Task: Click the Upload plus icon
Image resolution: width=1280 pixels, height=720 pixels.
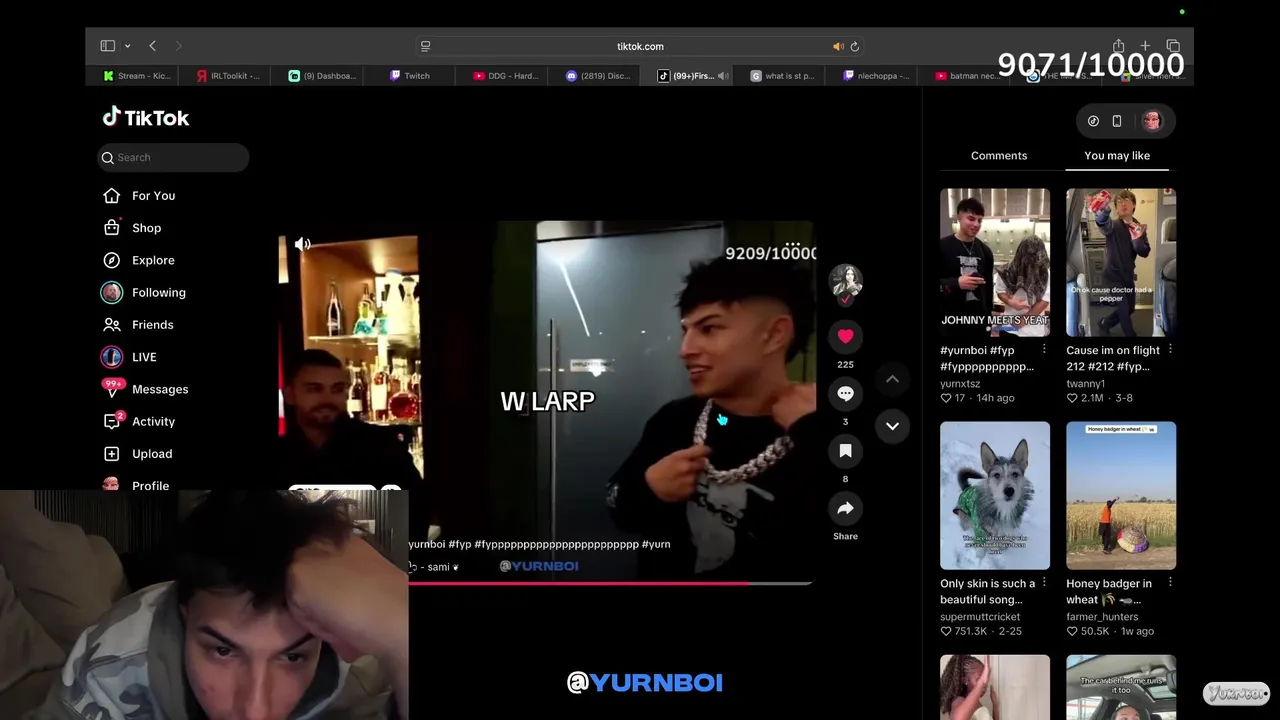Action: point(112,454)
